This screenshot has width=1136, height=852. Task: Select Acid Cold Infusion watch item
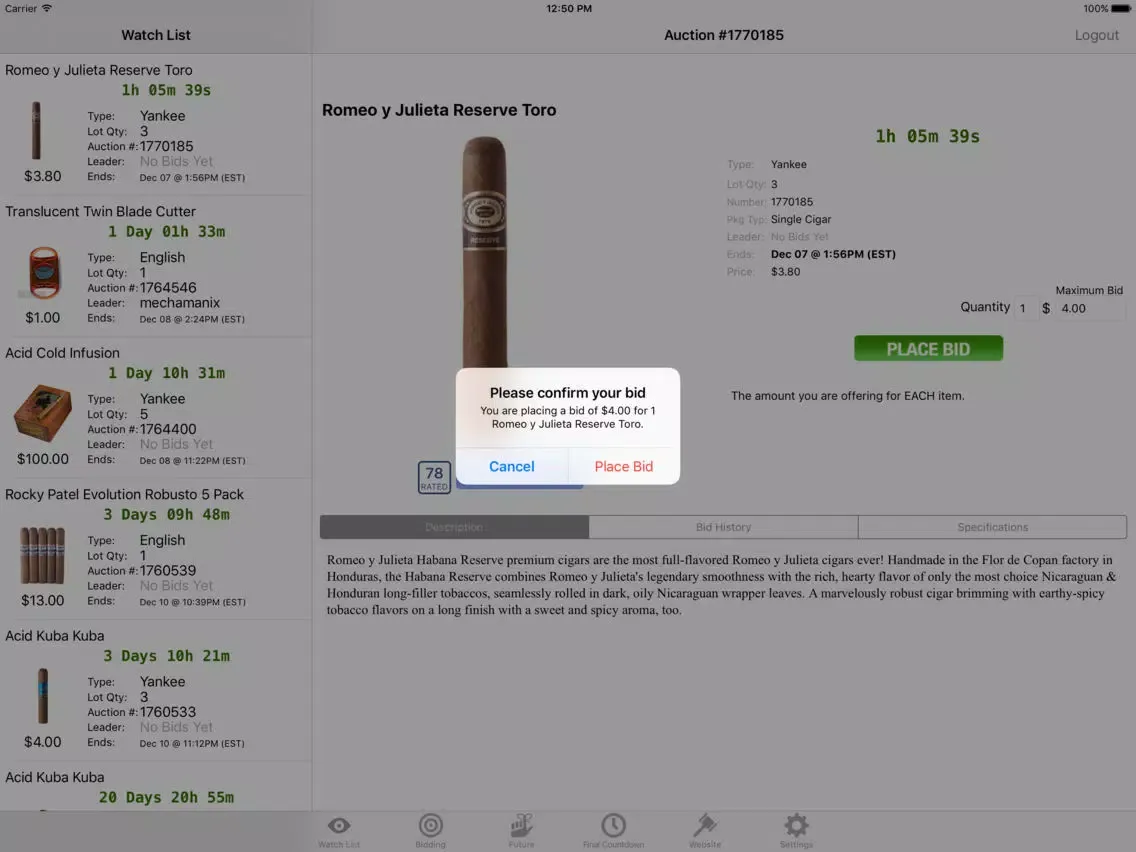pos(156,407)
